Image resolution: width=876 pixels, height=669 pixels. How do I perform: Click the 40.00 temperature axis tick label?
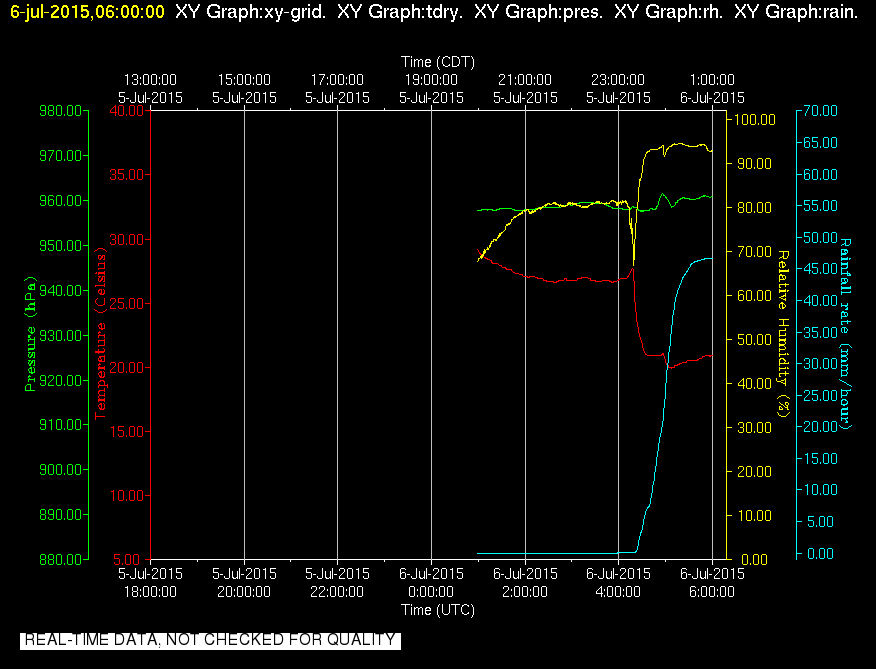click(127, 111)
